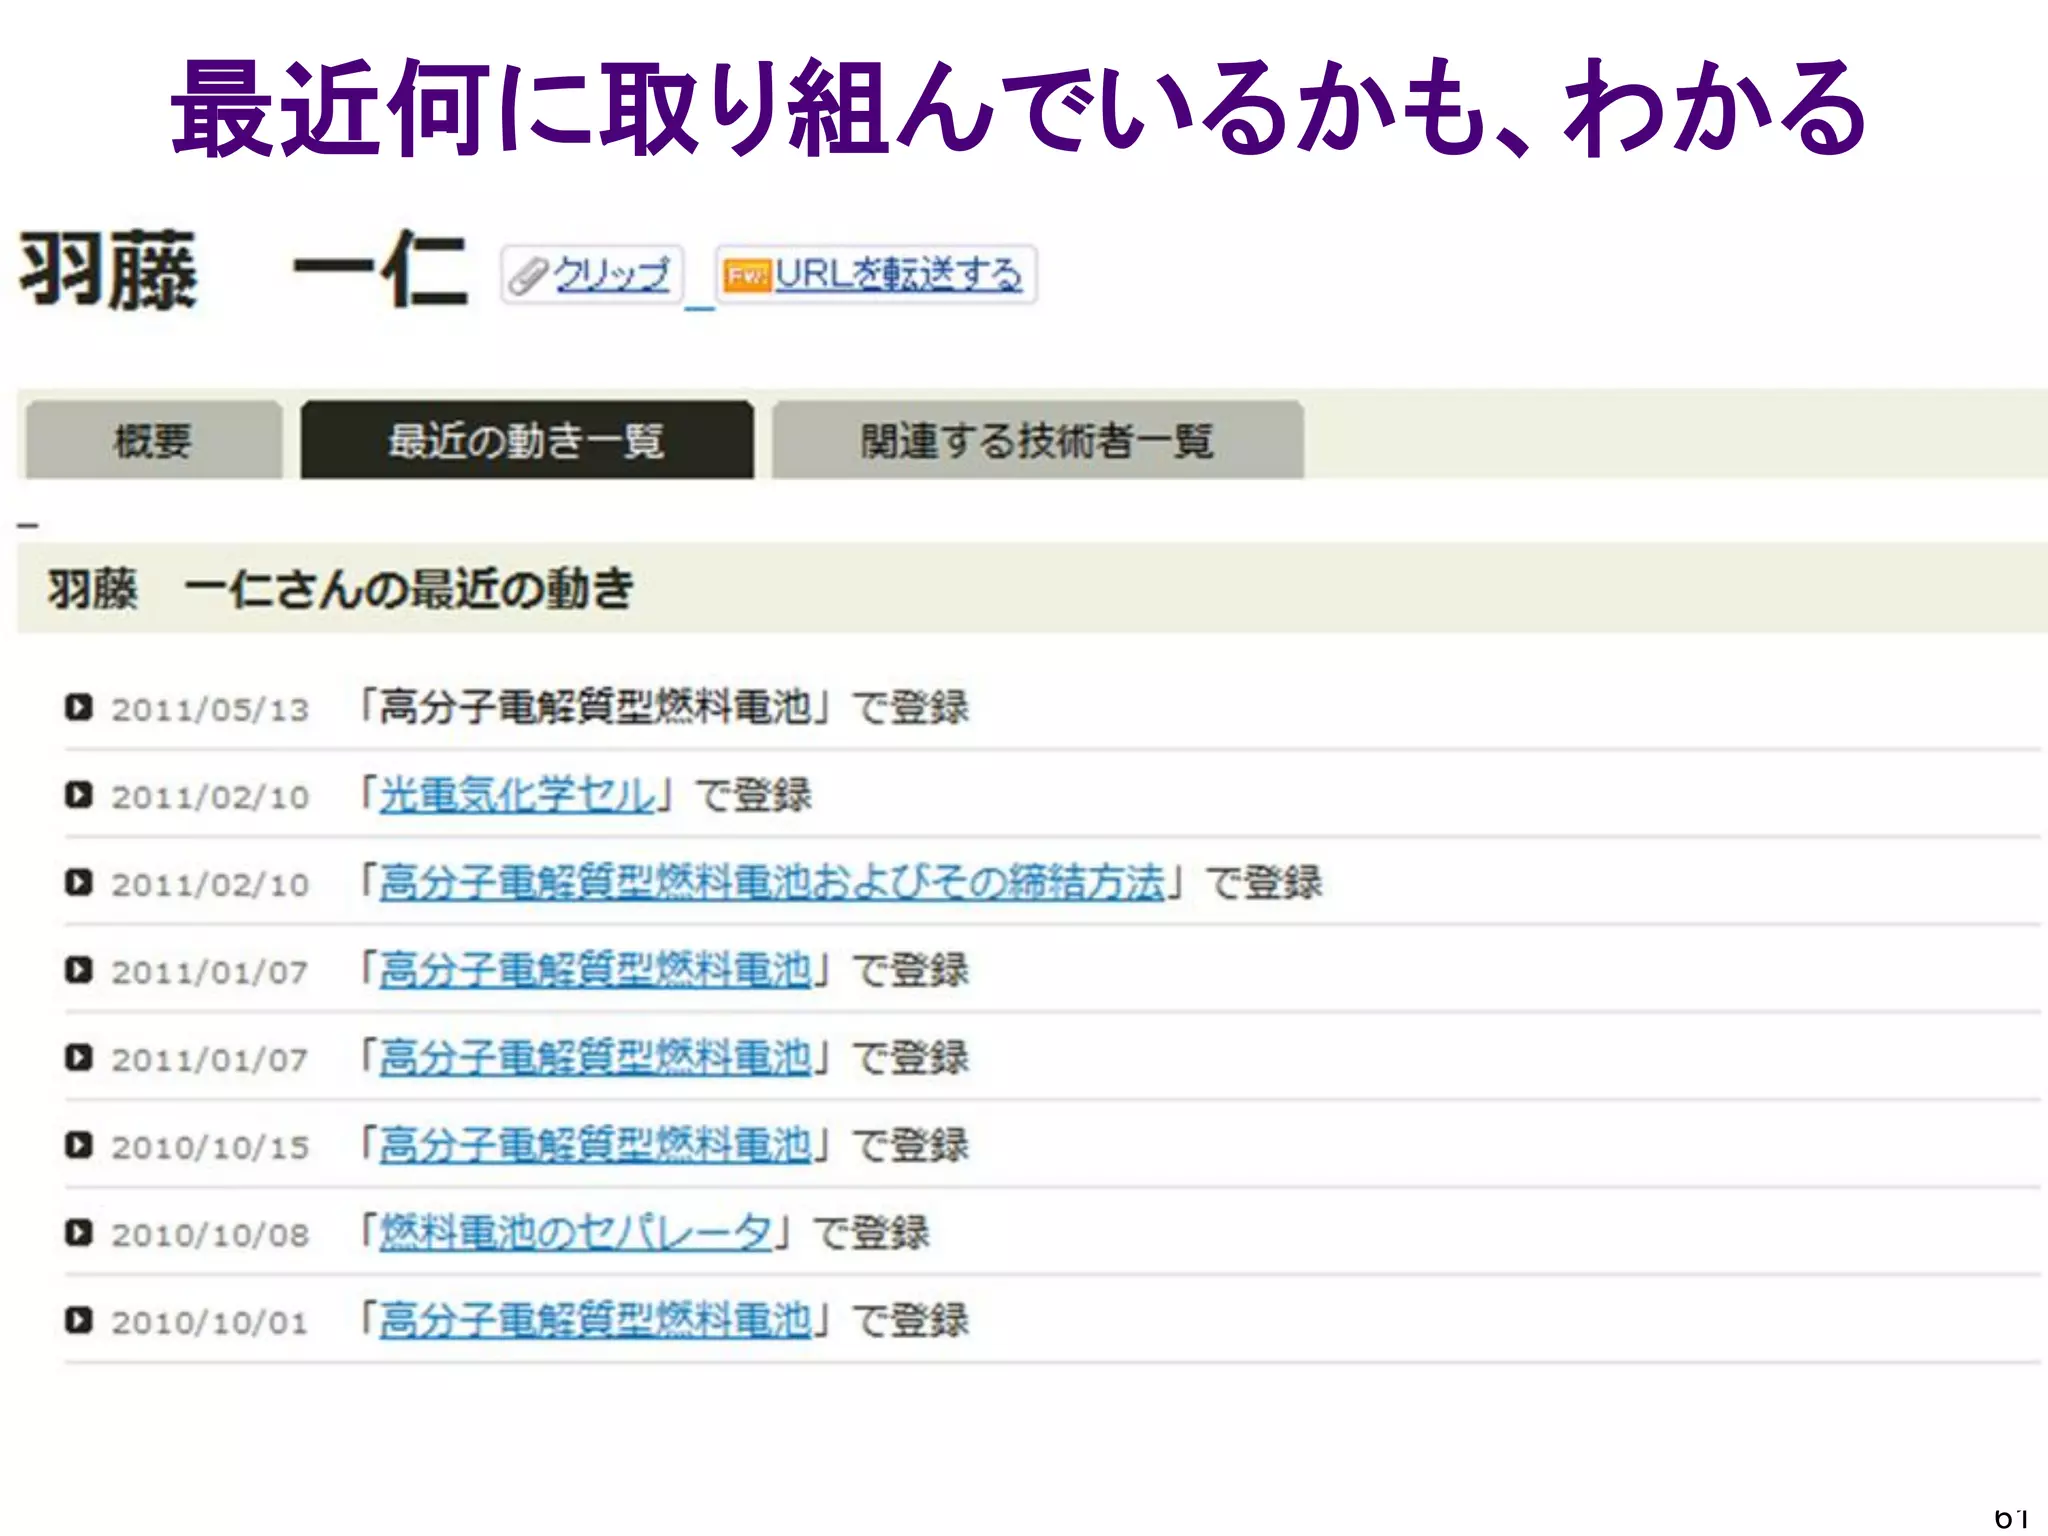Click the name heading 羽藤 一仁
The height and width of the screenshot is (1536, 2048).
tap(243, 270)
